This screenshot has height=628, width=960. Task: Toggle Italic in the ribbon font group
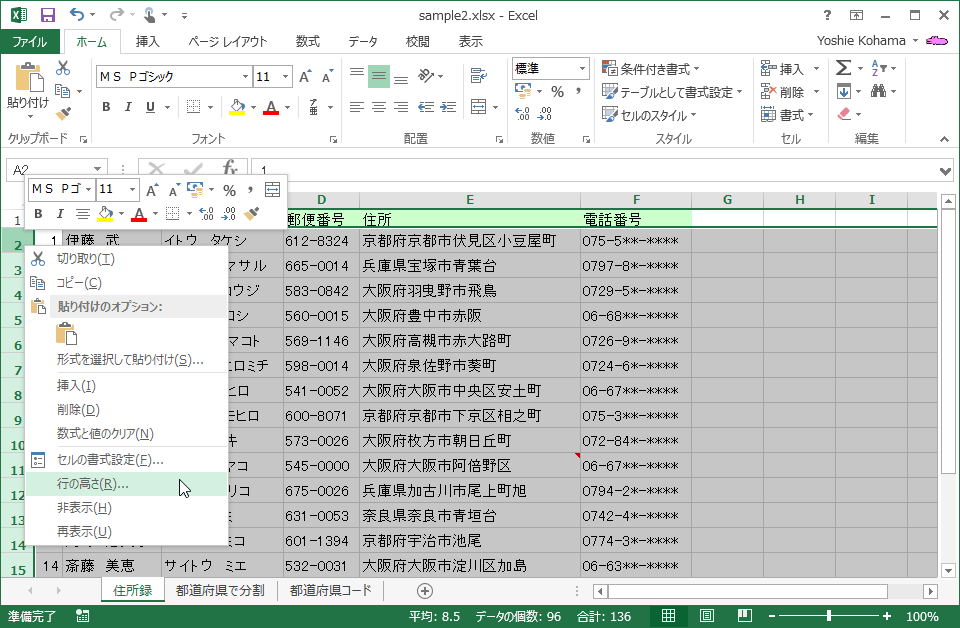[x=128, y=107]
